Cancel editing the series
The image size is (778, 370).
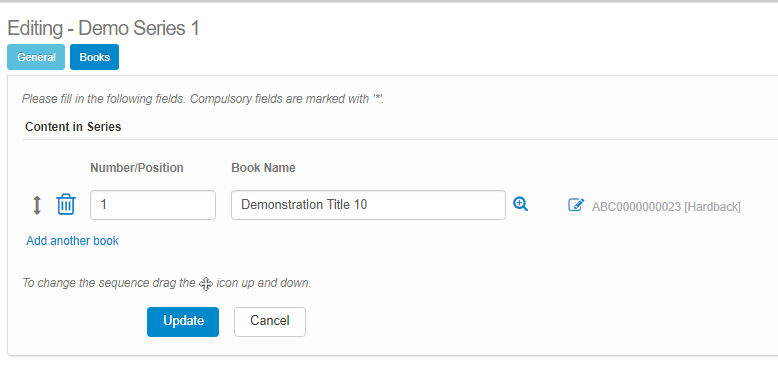270,322
